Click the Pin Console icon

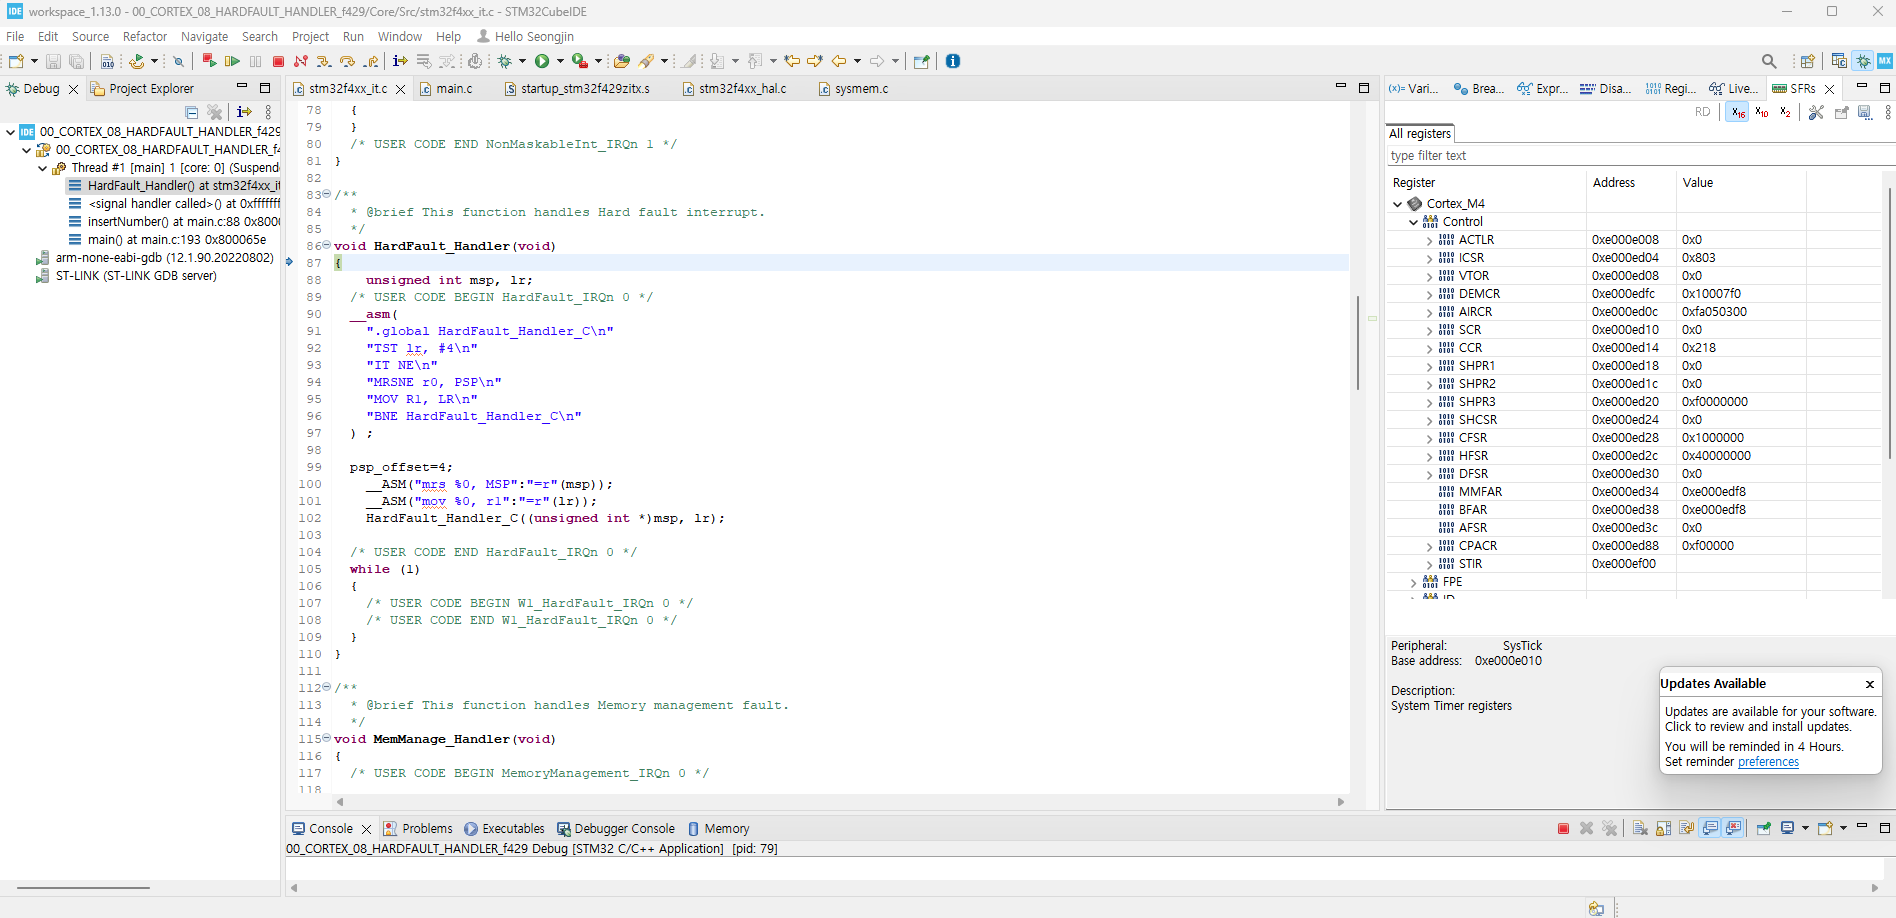[x=1763, y=828]
